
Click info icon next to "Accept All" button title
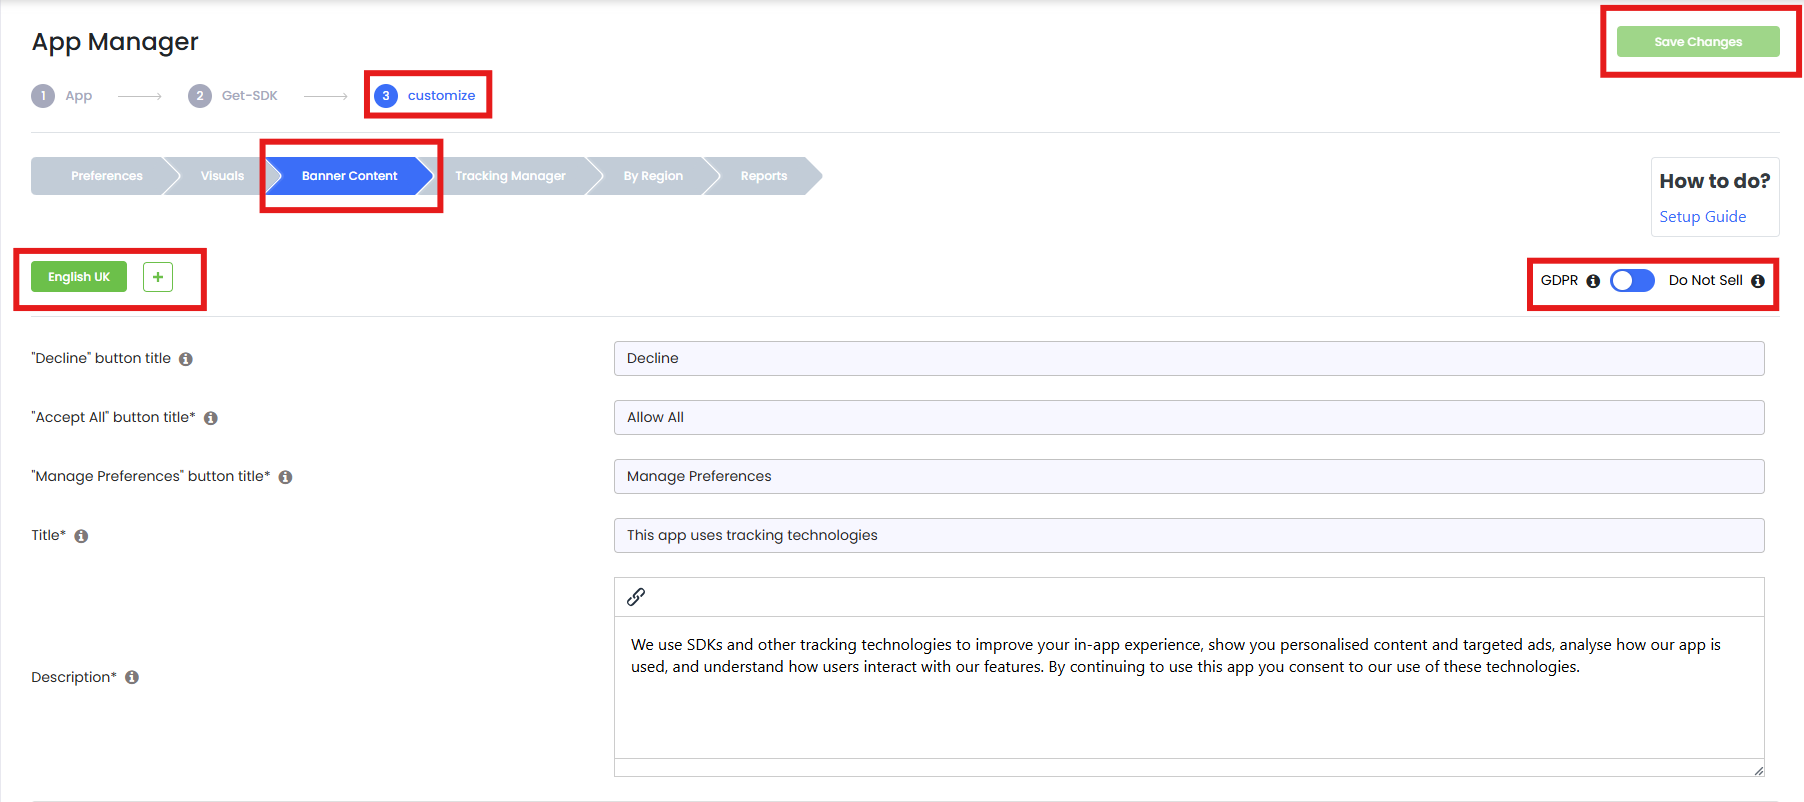tap(211, 418)
